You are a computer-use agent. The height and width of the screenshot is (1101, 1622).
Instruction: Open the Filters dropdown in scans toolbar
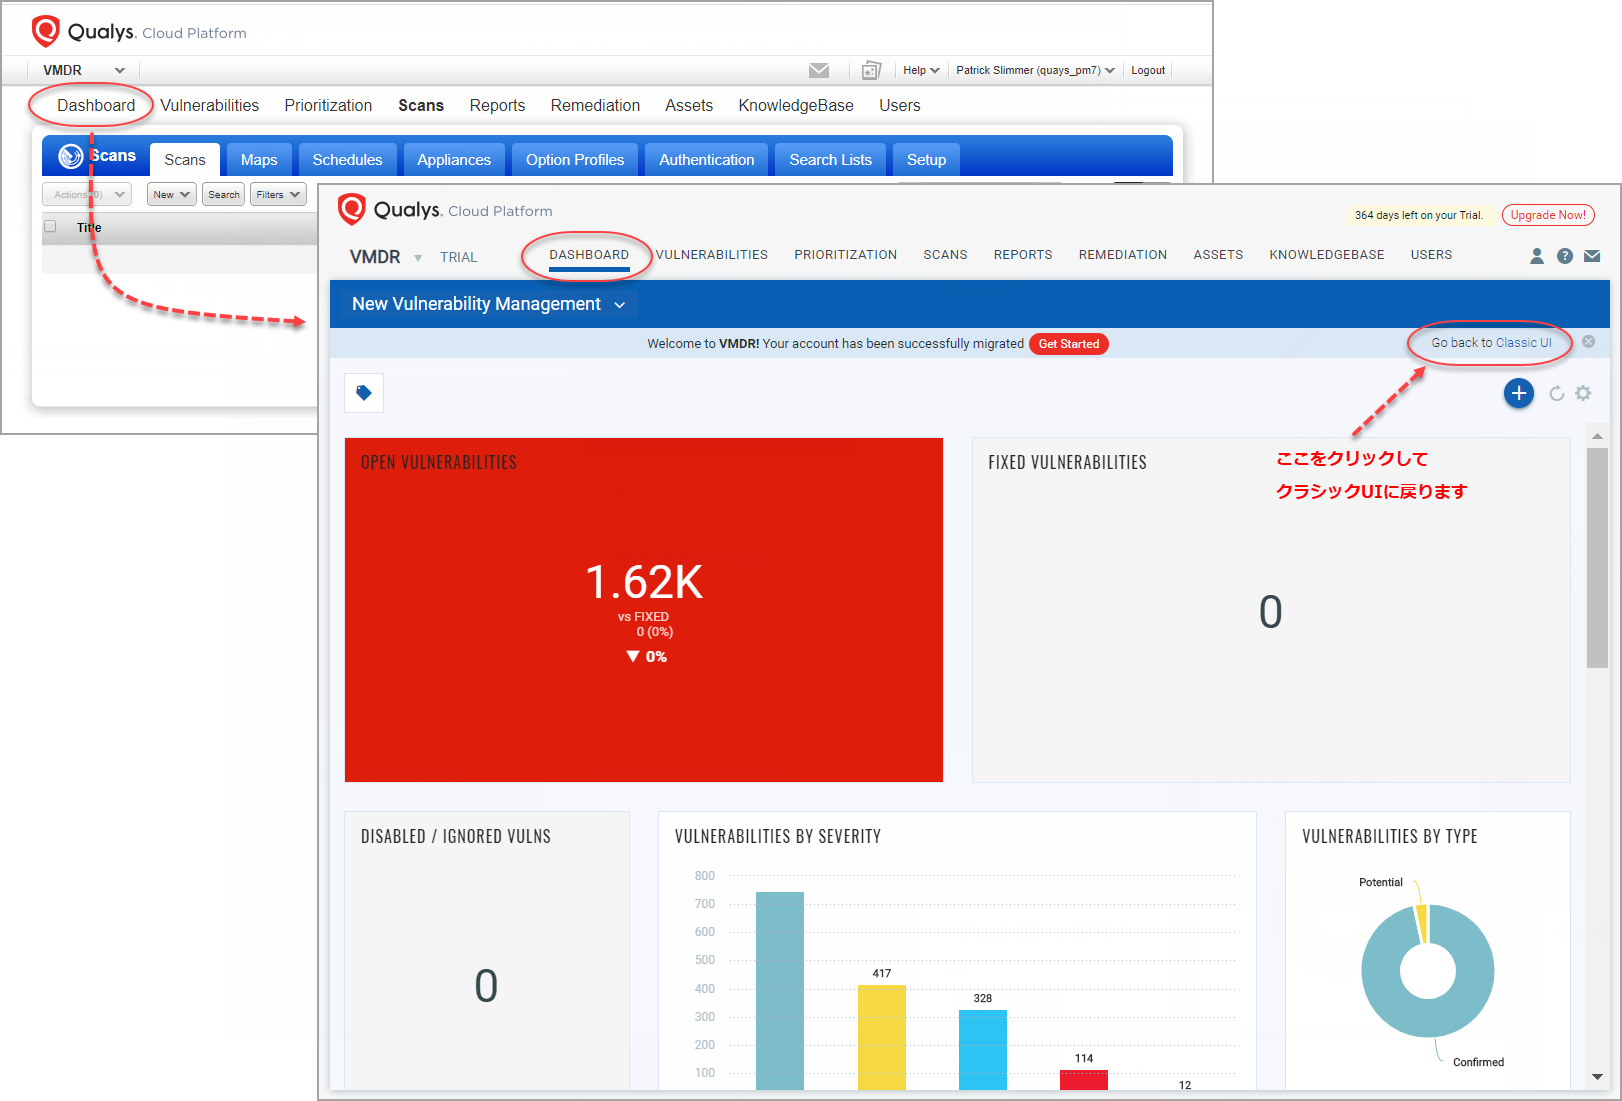[x=278, y=194]
